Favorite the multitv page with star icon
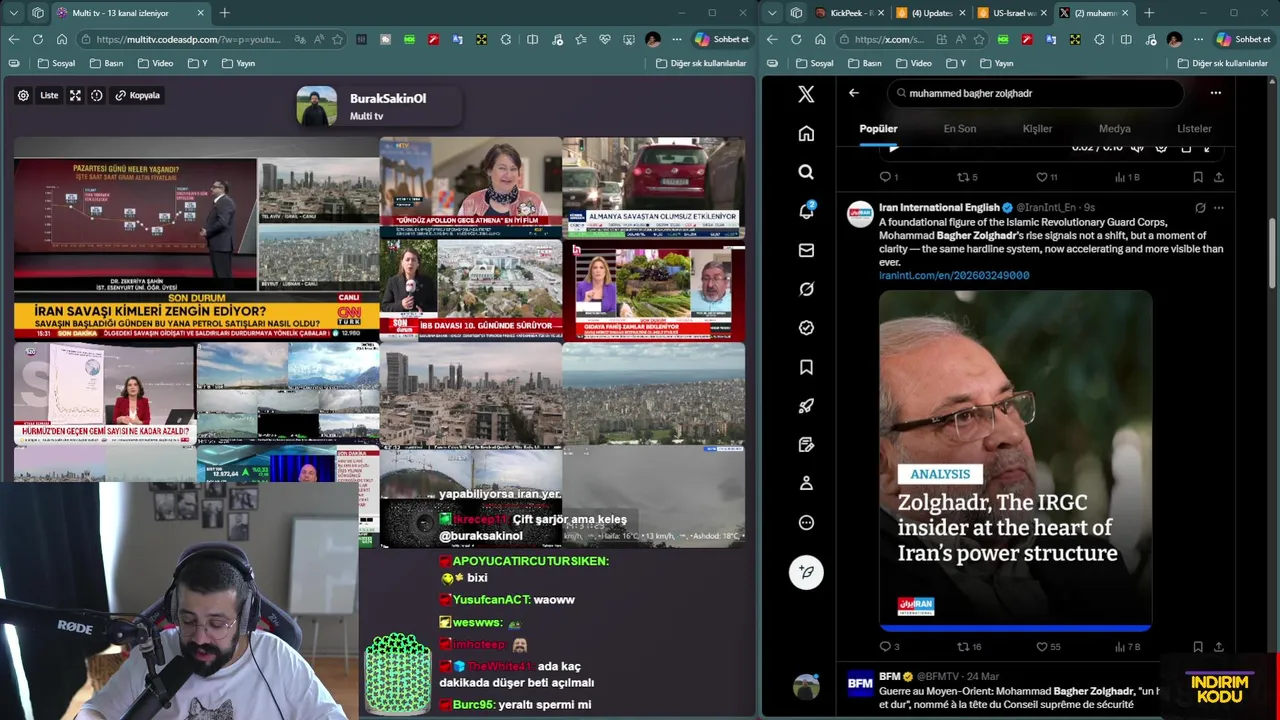 [x=338, y=39]
